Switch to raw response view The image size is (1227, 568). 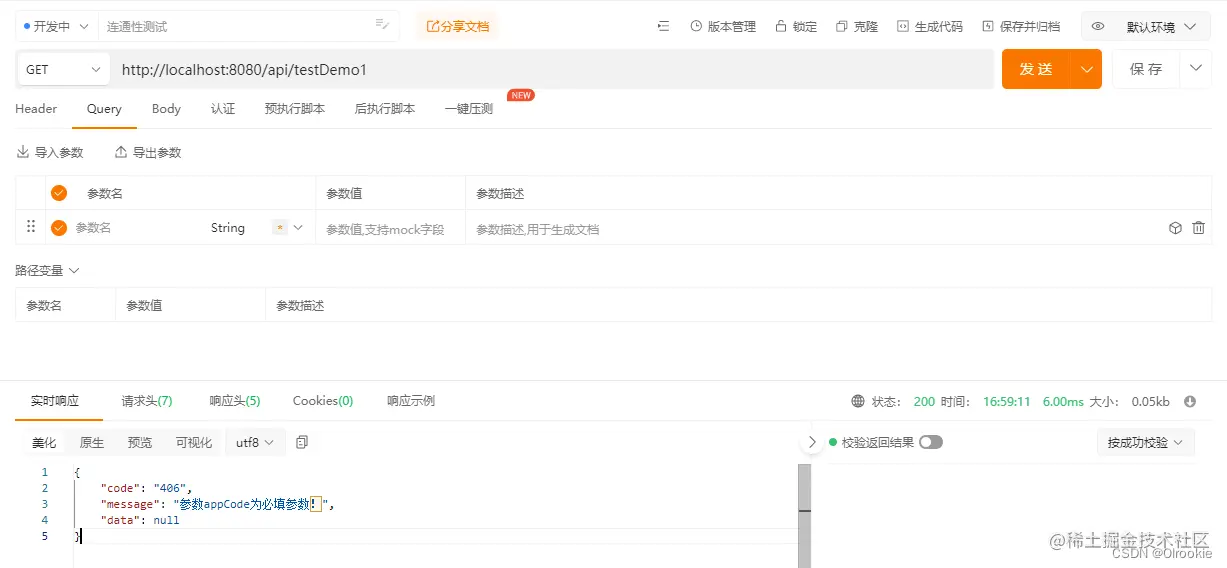[92, 442]
